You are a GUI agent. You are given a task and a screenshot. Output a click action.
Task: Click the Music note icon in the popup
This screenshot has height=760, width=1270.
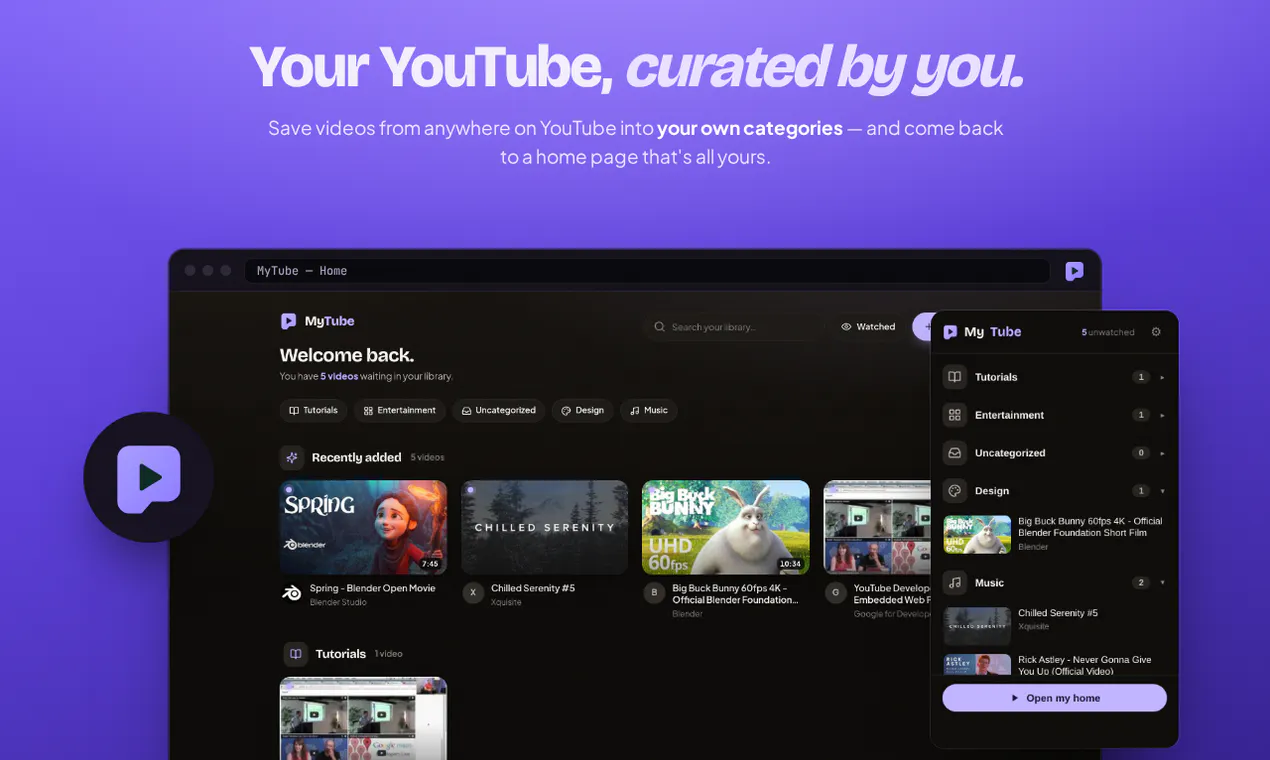[955, 582]
